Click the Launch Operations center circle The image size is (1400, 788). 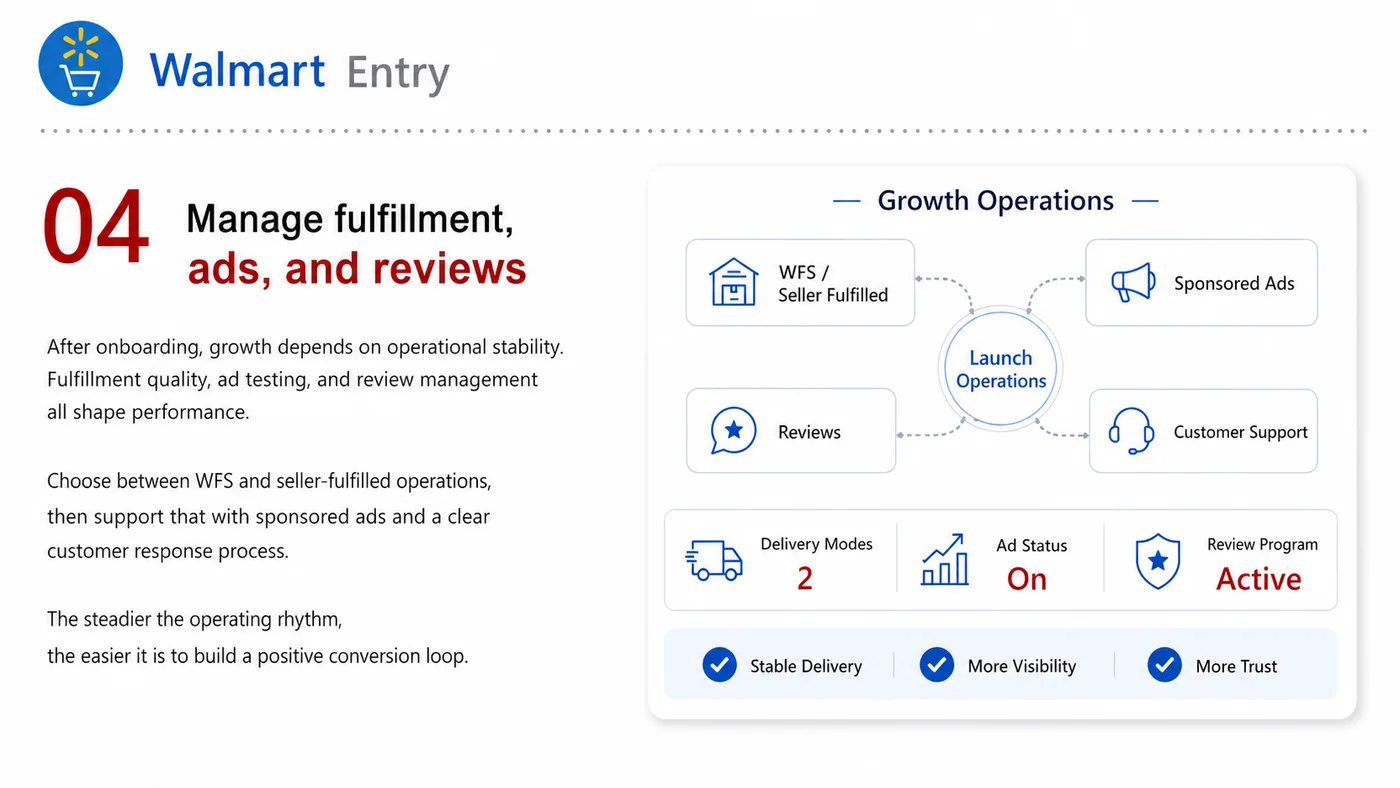[1001, 369]
